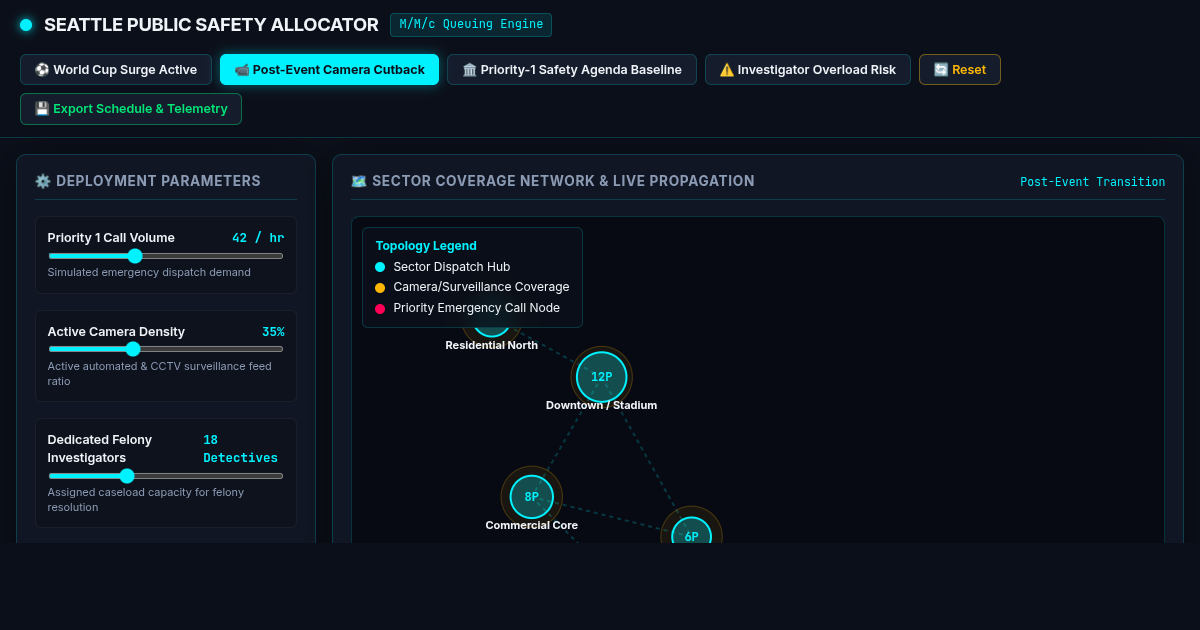The height and width of the screenshot is (630, 1200).
Task: Select the Commercial Core 8P node
Action: click(531, 497)
